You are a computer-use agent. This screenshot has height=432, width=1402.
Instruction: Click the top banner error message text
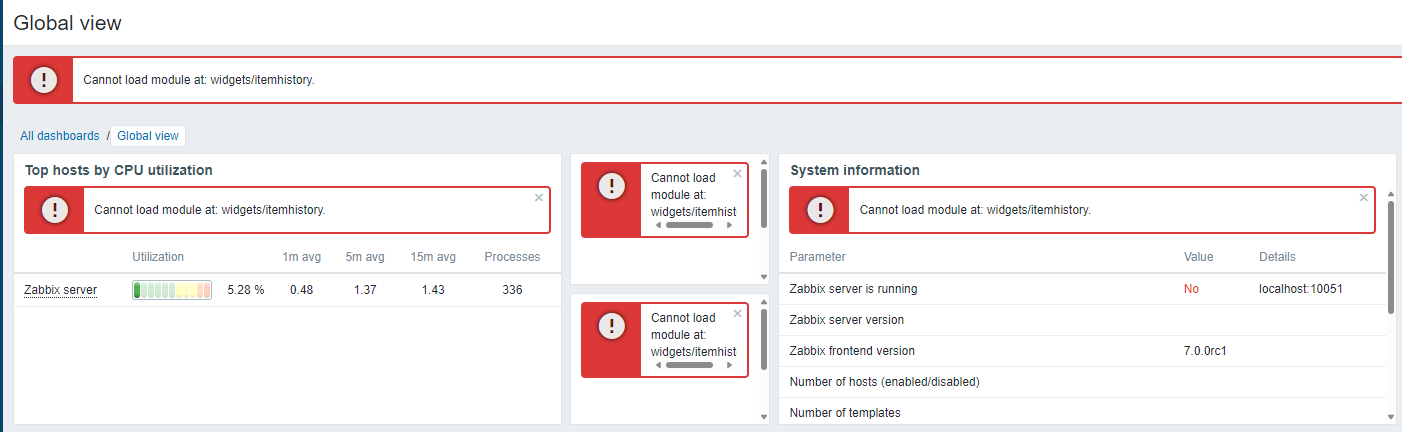199,80
